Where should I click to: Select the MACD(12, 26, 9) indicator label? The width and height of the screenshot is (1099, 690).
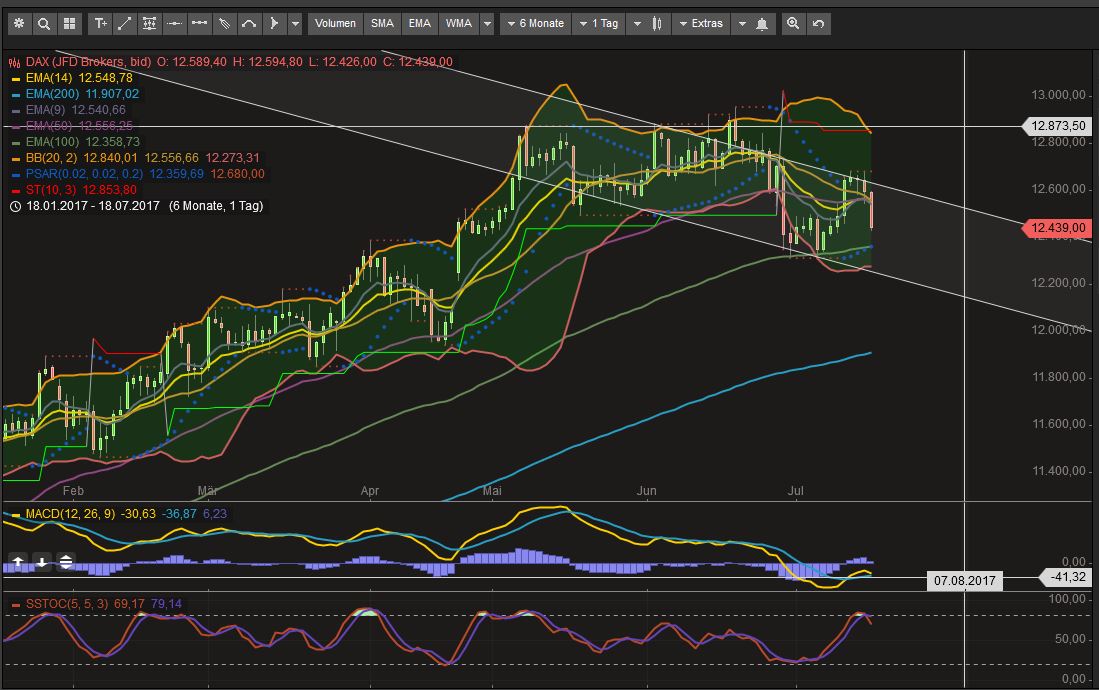click(x=70, y=514)
